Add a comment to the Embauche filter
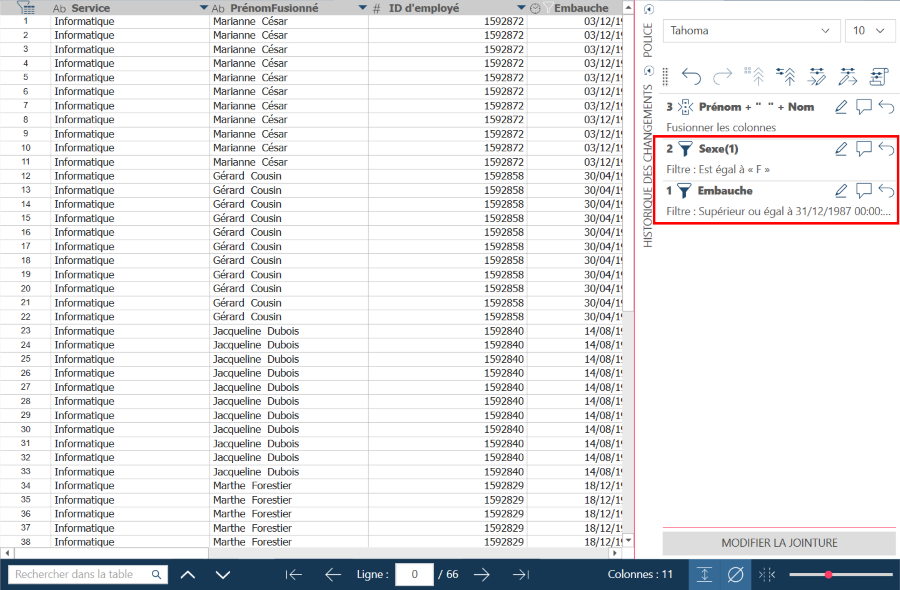900x590 pixels. point(864,191)
